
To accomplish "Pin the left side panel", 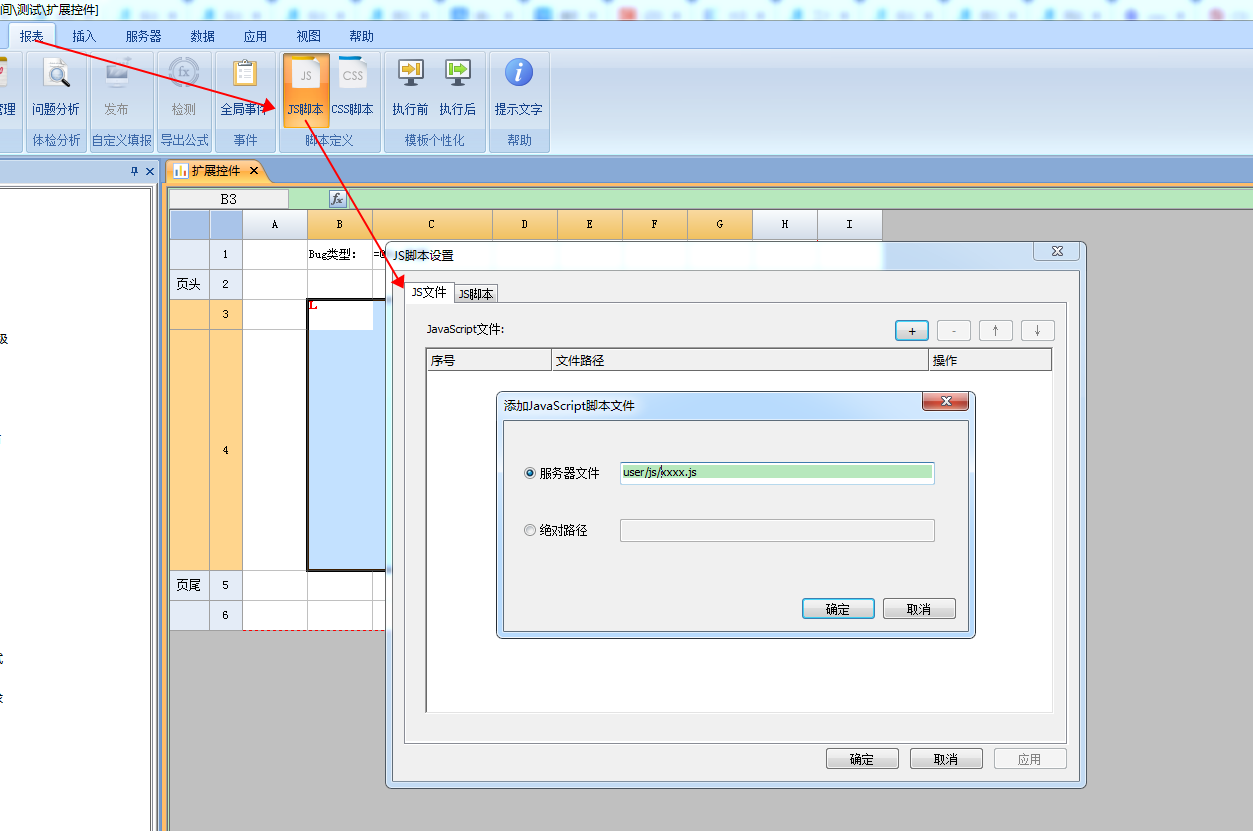I will tap(135, 171).
